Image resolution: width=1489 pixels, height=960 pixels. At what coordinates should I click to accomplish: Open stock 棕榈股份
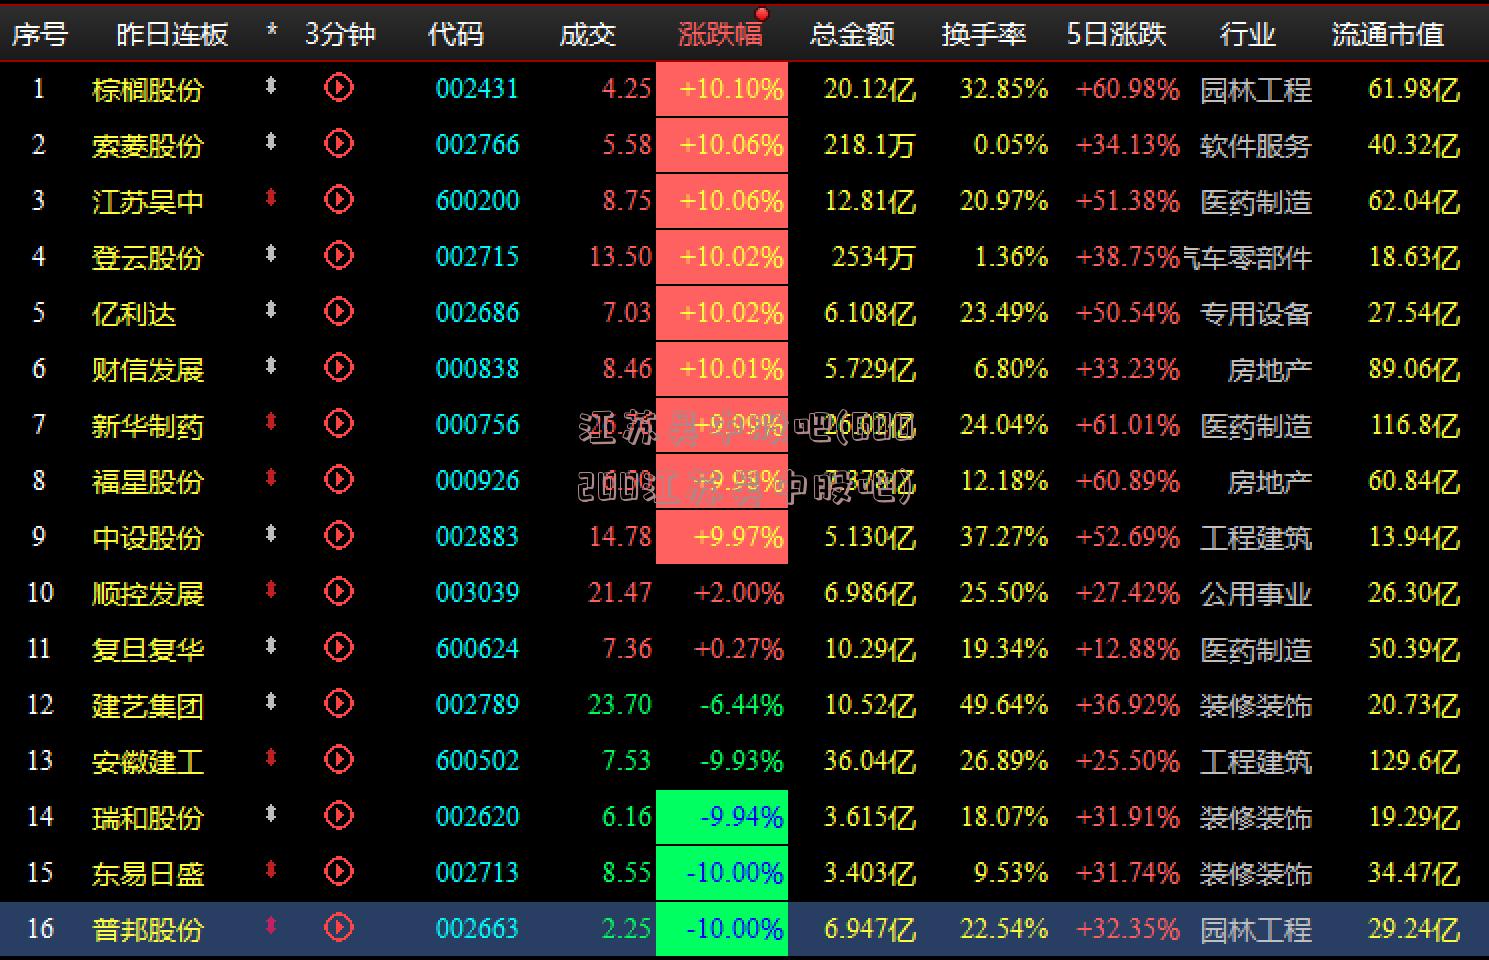point(148,90)
